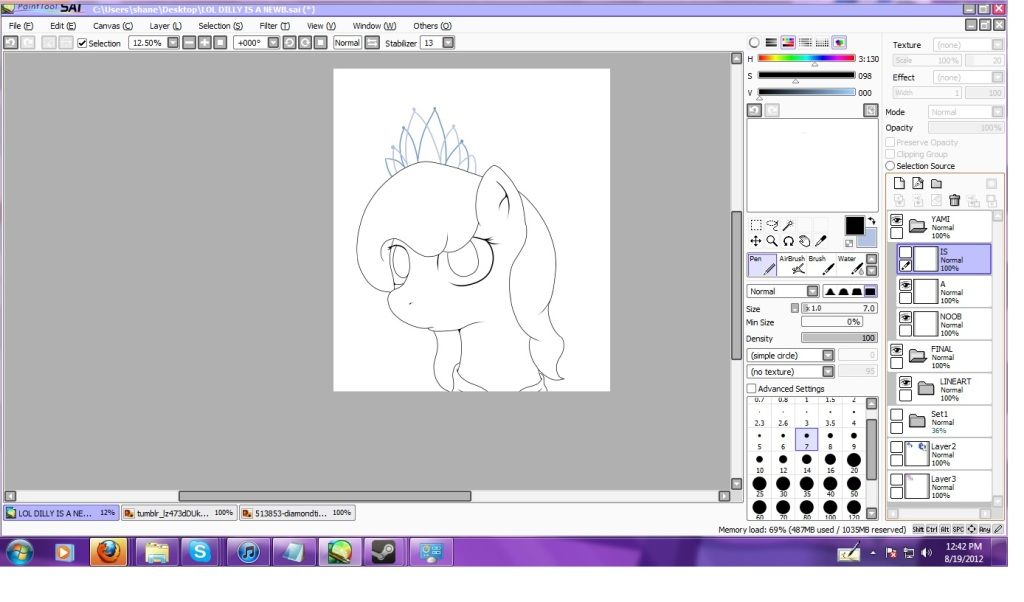Screen dimensions: 1024x602
Task: Delete the layer with the trash icon
Action: point(954,200)
